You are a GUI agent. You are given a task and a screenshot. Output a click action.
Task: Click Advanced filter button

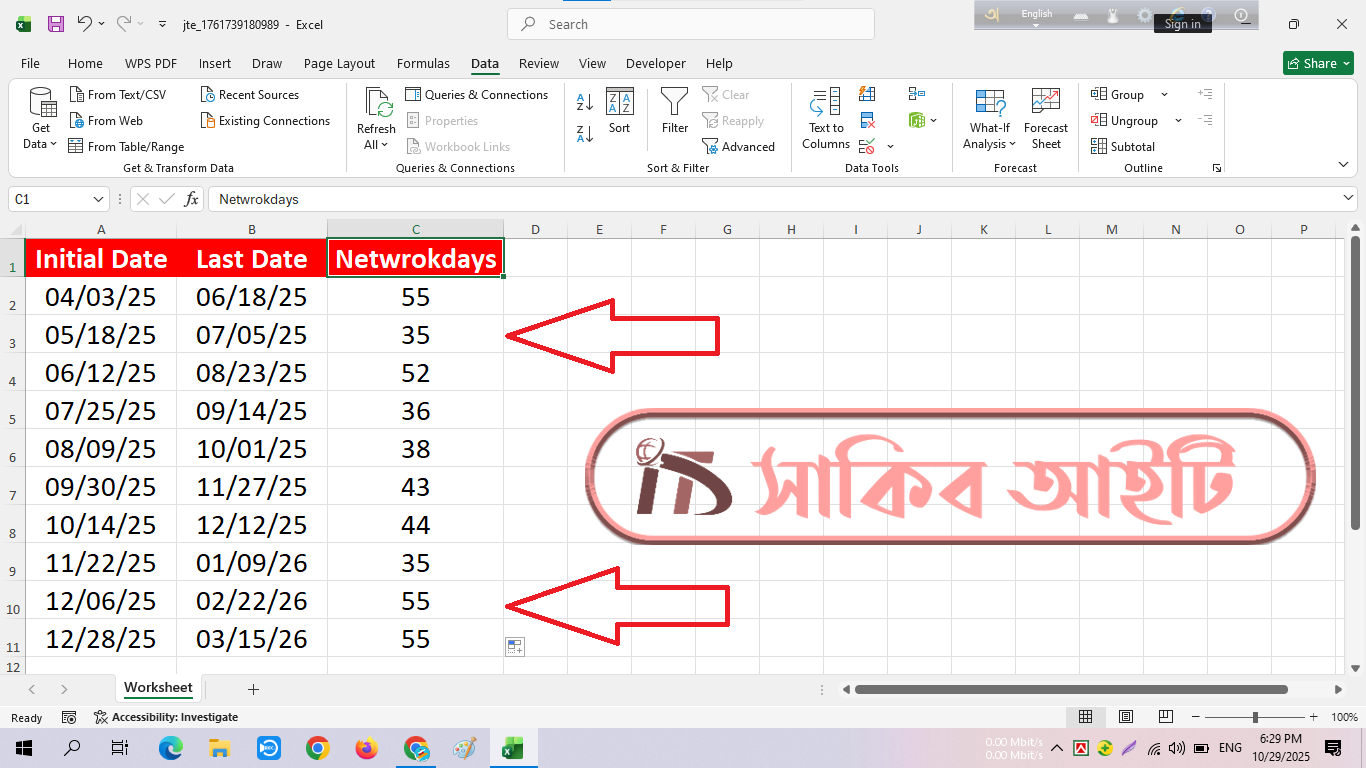(x=739, y=147)
